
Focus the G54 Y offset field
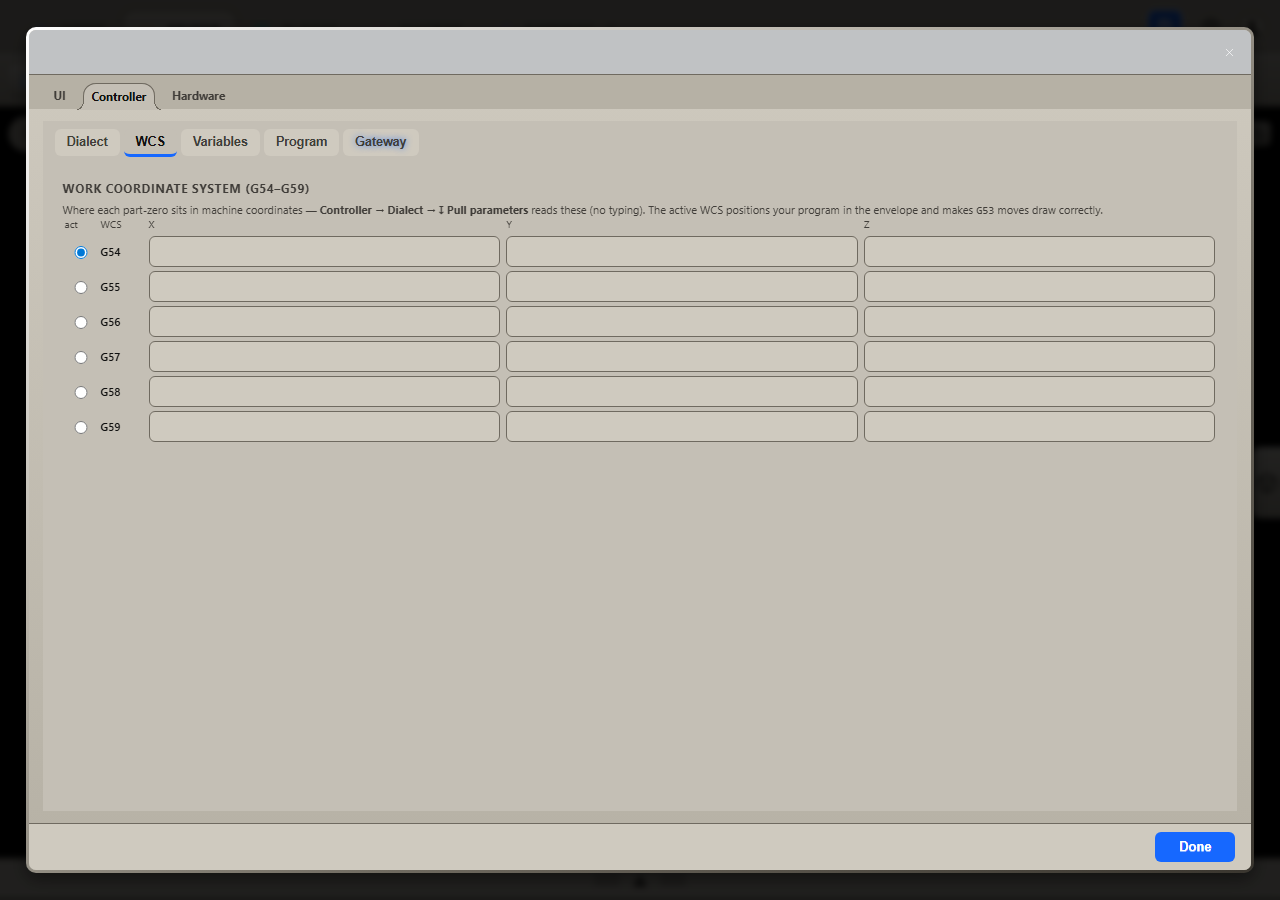point(682,252)
